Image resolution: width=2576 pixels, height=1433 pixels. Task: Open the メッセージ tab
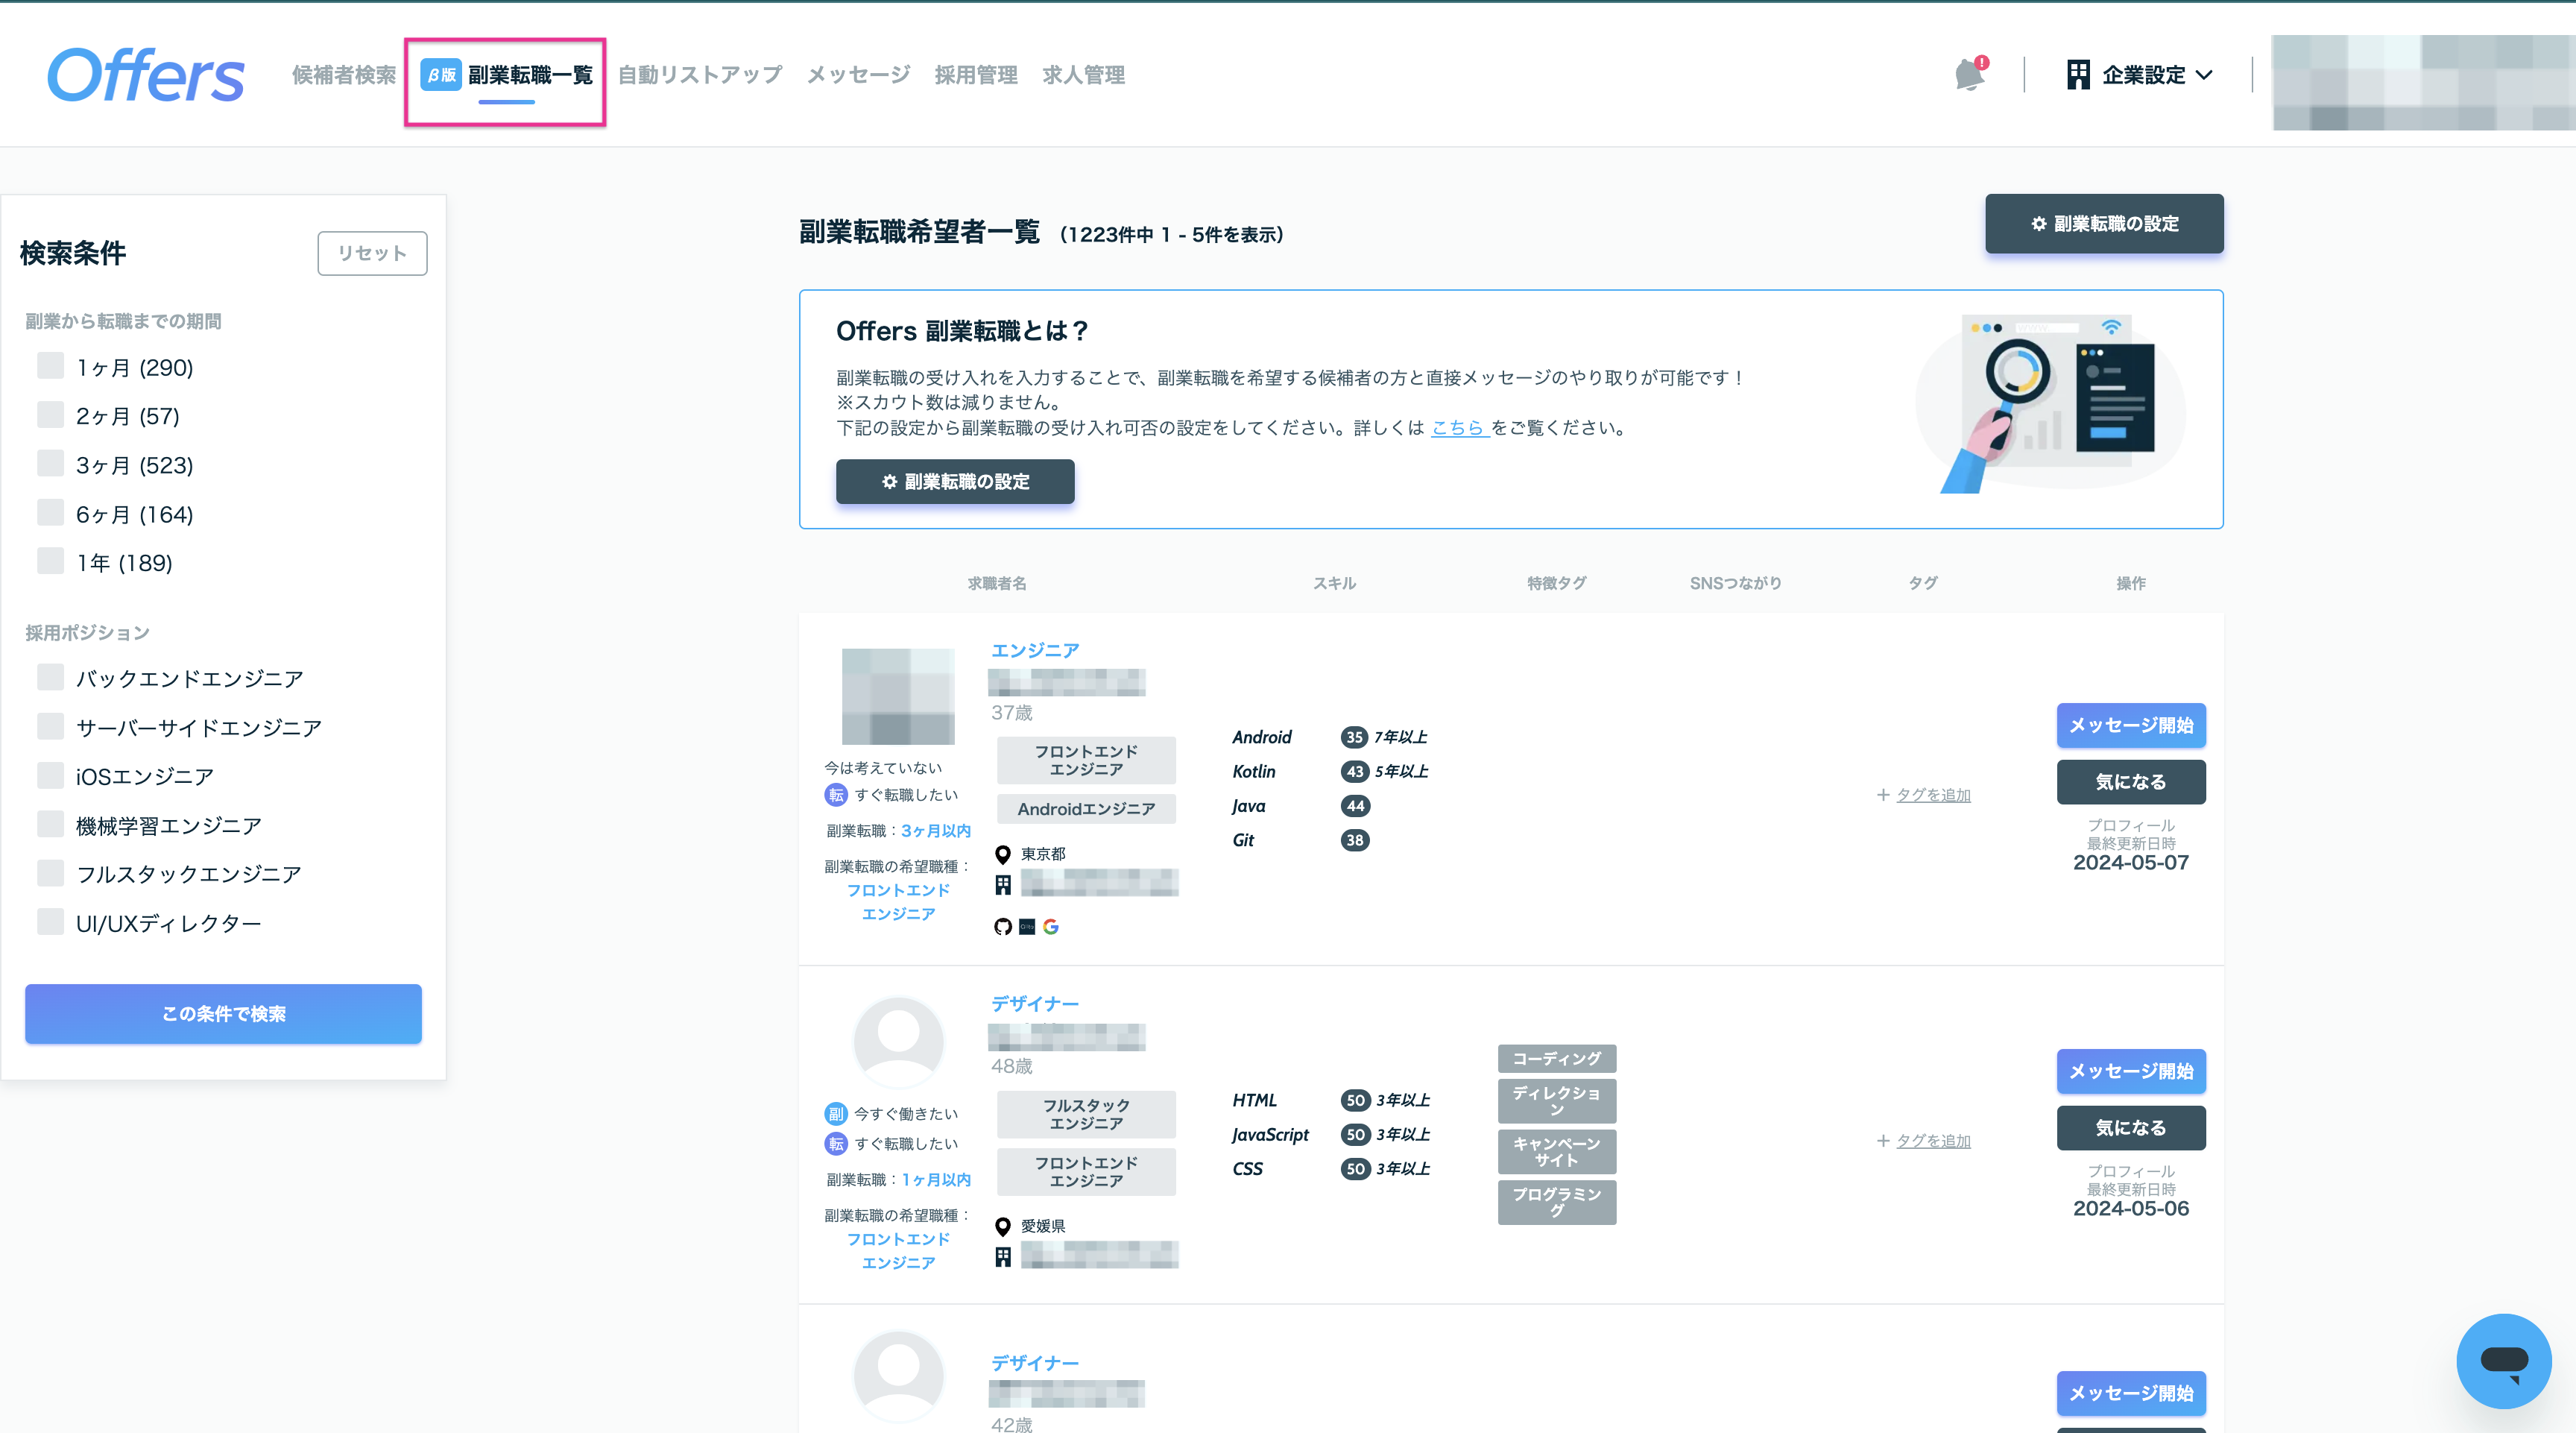pos(858,75)
